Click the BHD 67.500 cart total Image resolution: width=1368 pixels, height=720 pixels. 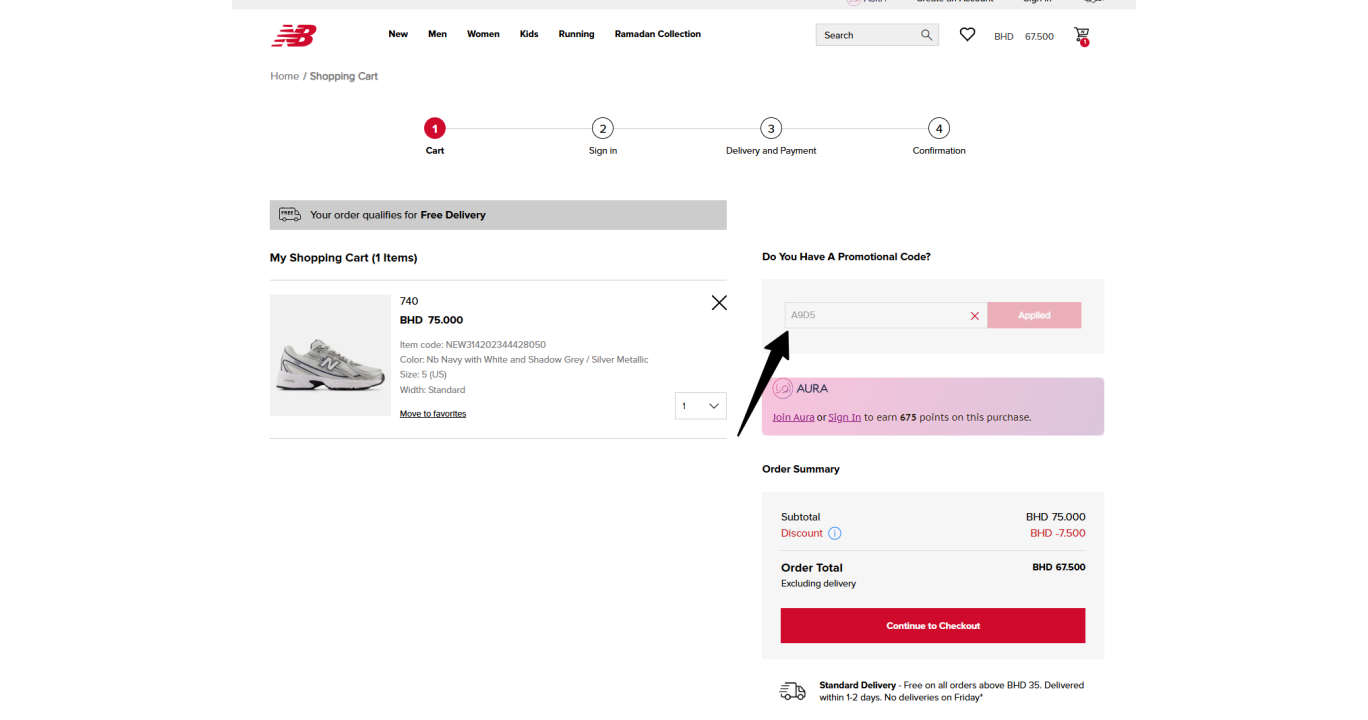point(1024,36)
